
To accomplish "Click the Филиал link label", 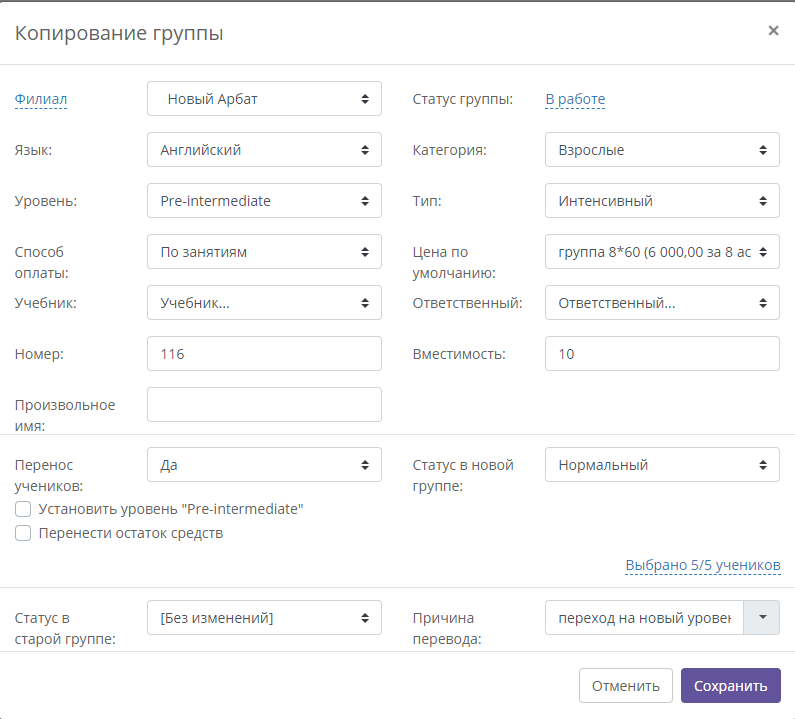I will 41,99.
